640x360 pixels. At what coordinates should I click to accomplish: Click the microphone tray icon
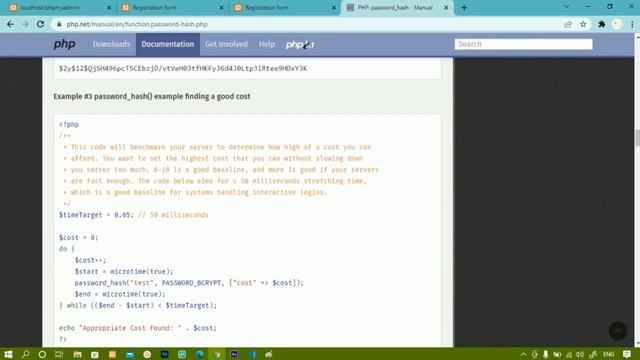[545, 354]
